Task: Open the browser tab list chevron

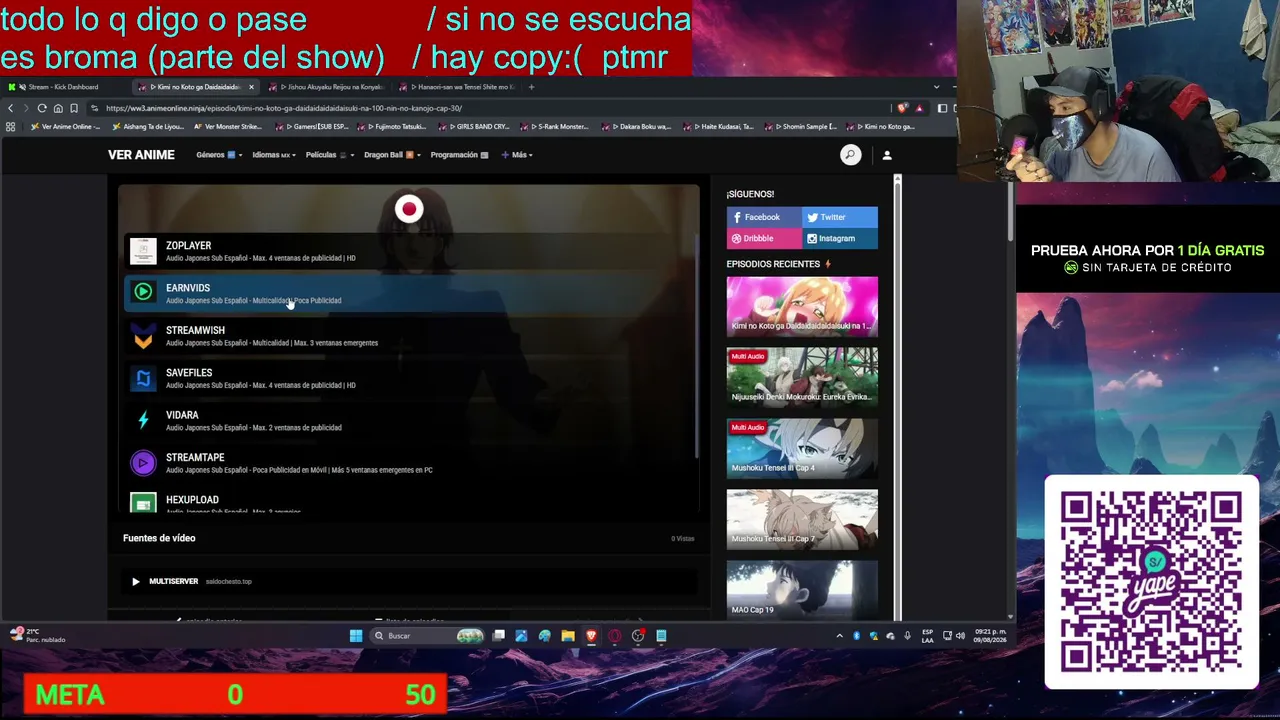Action: click(936, 87)
